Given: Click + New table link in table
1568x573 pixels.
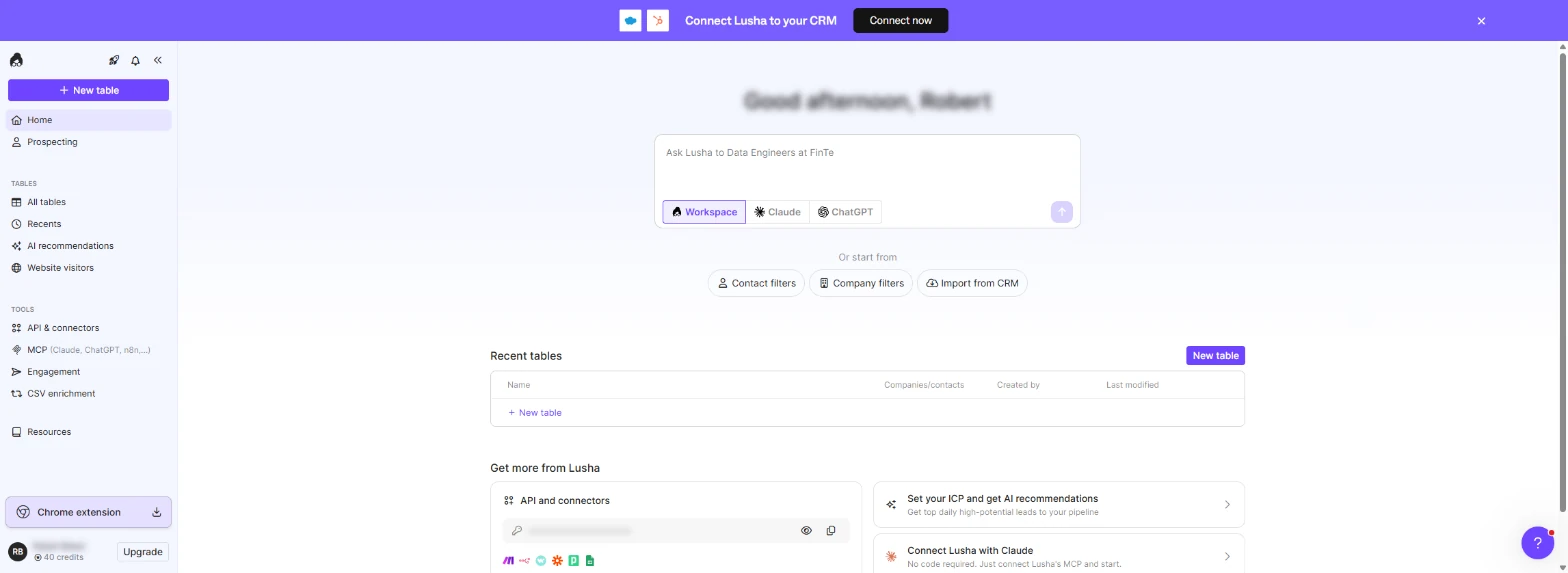Looking at the screenshot, I should pyautogui.click(x=535, y=413).
